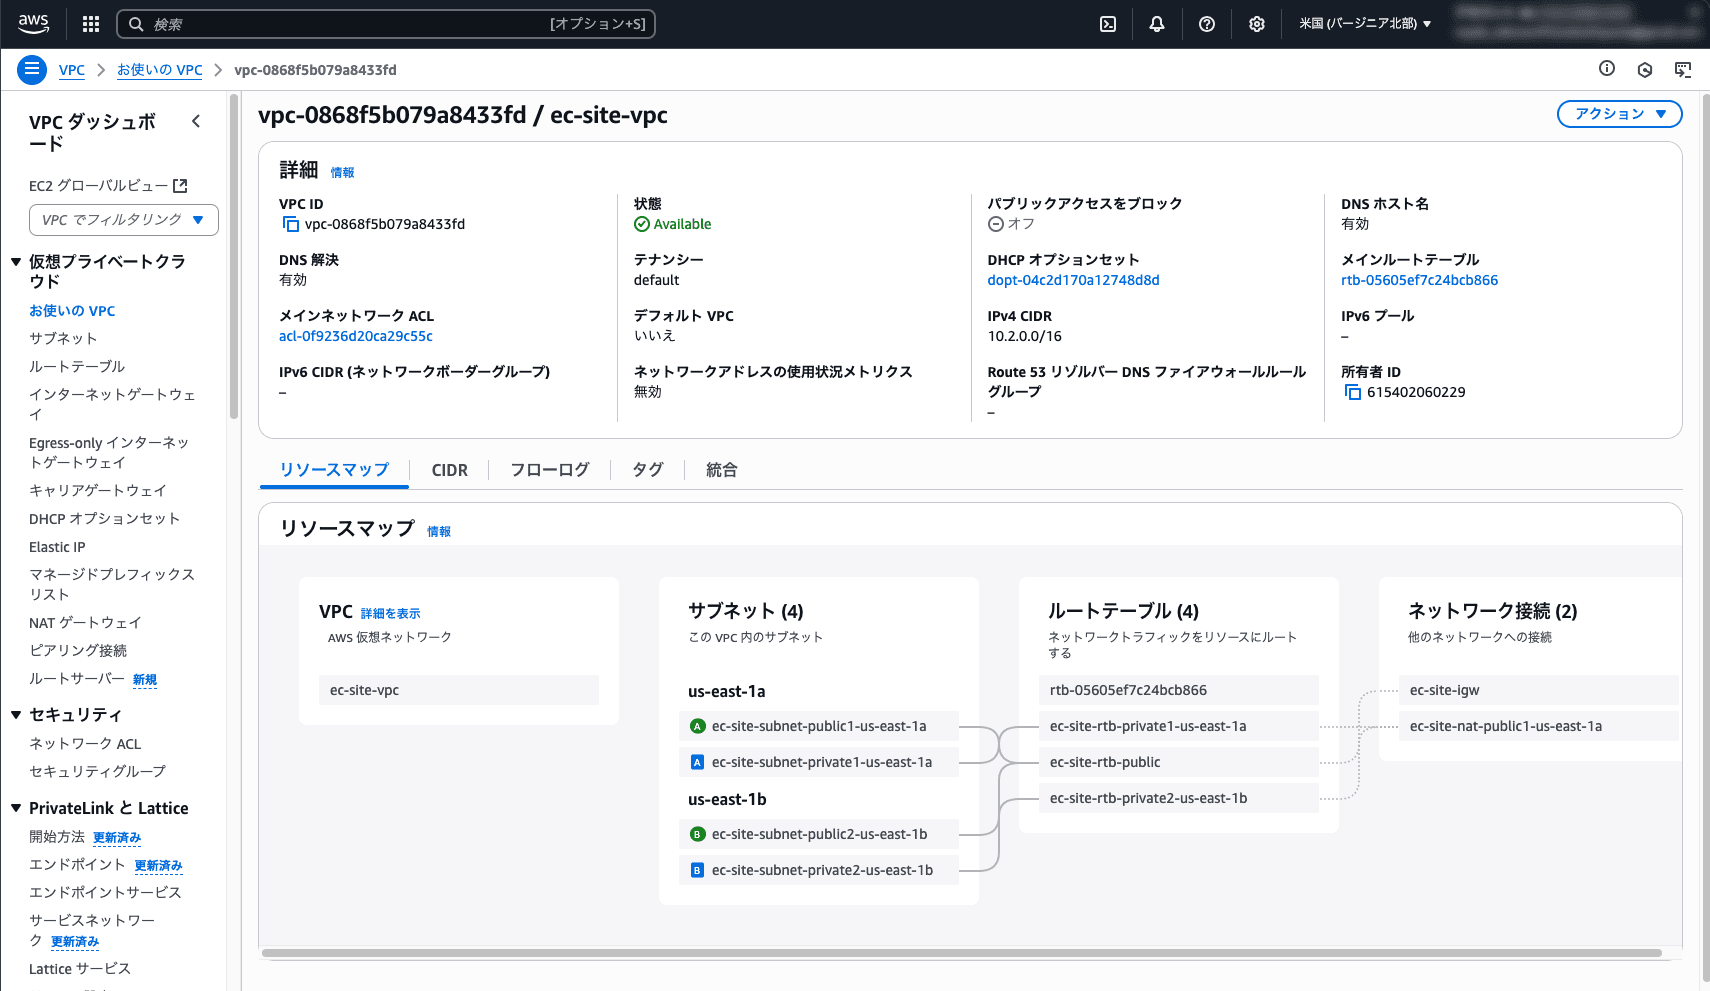Collapse the Security section in sidebar
Screen dimensions: 1710x991
point(16,714)
